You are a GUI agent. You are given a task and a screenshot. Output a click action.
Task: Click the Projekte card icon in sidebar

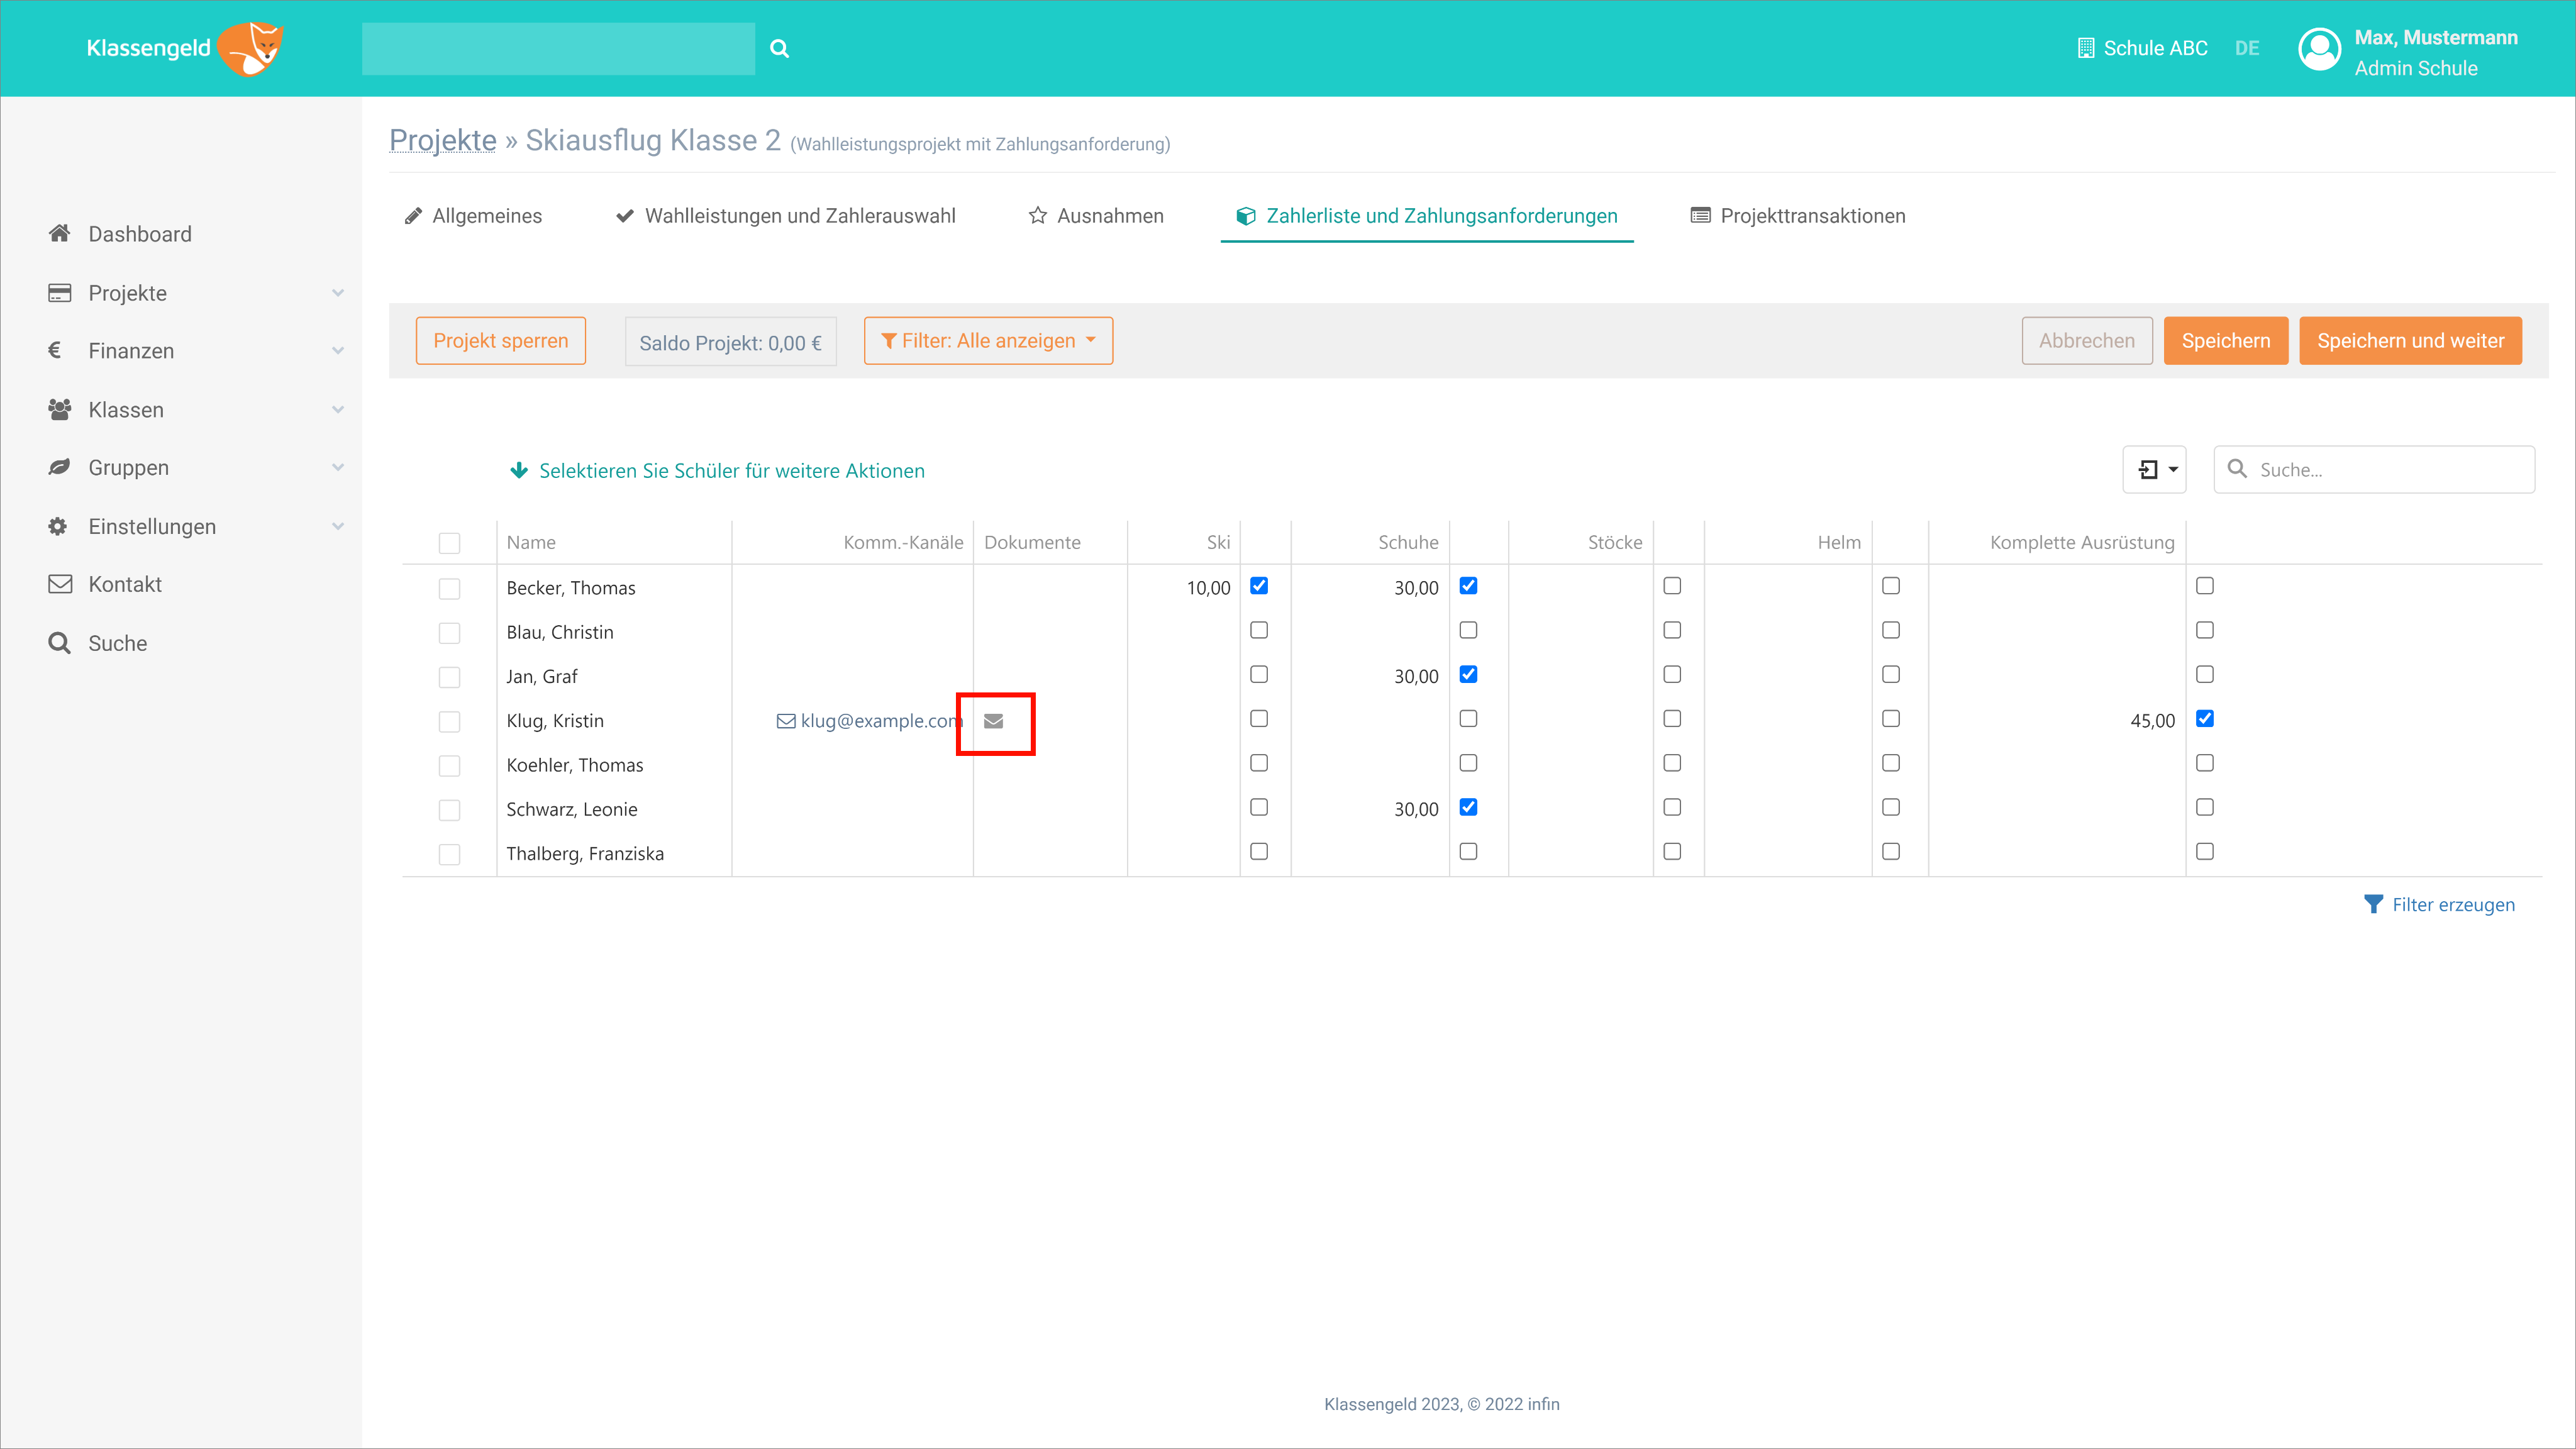point(60,292)
